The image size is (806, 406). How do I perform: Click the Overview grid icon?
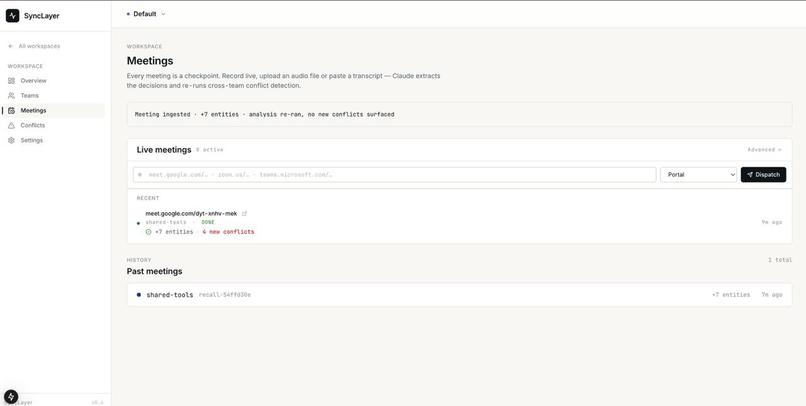coord(11,81)
